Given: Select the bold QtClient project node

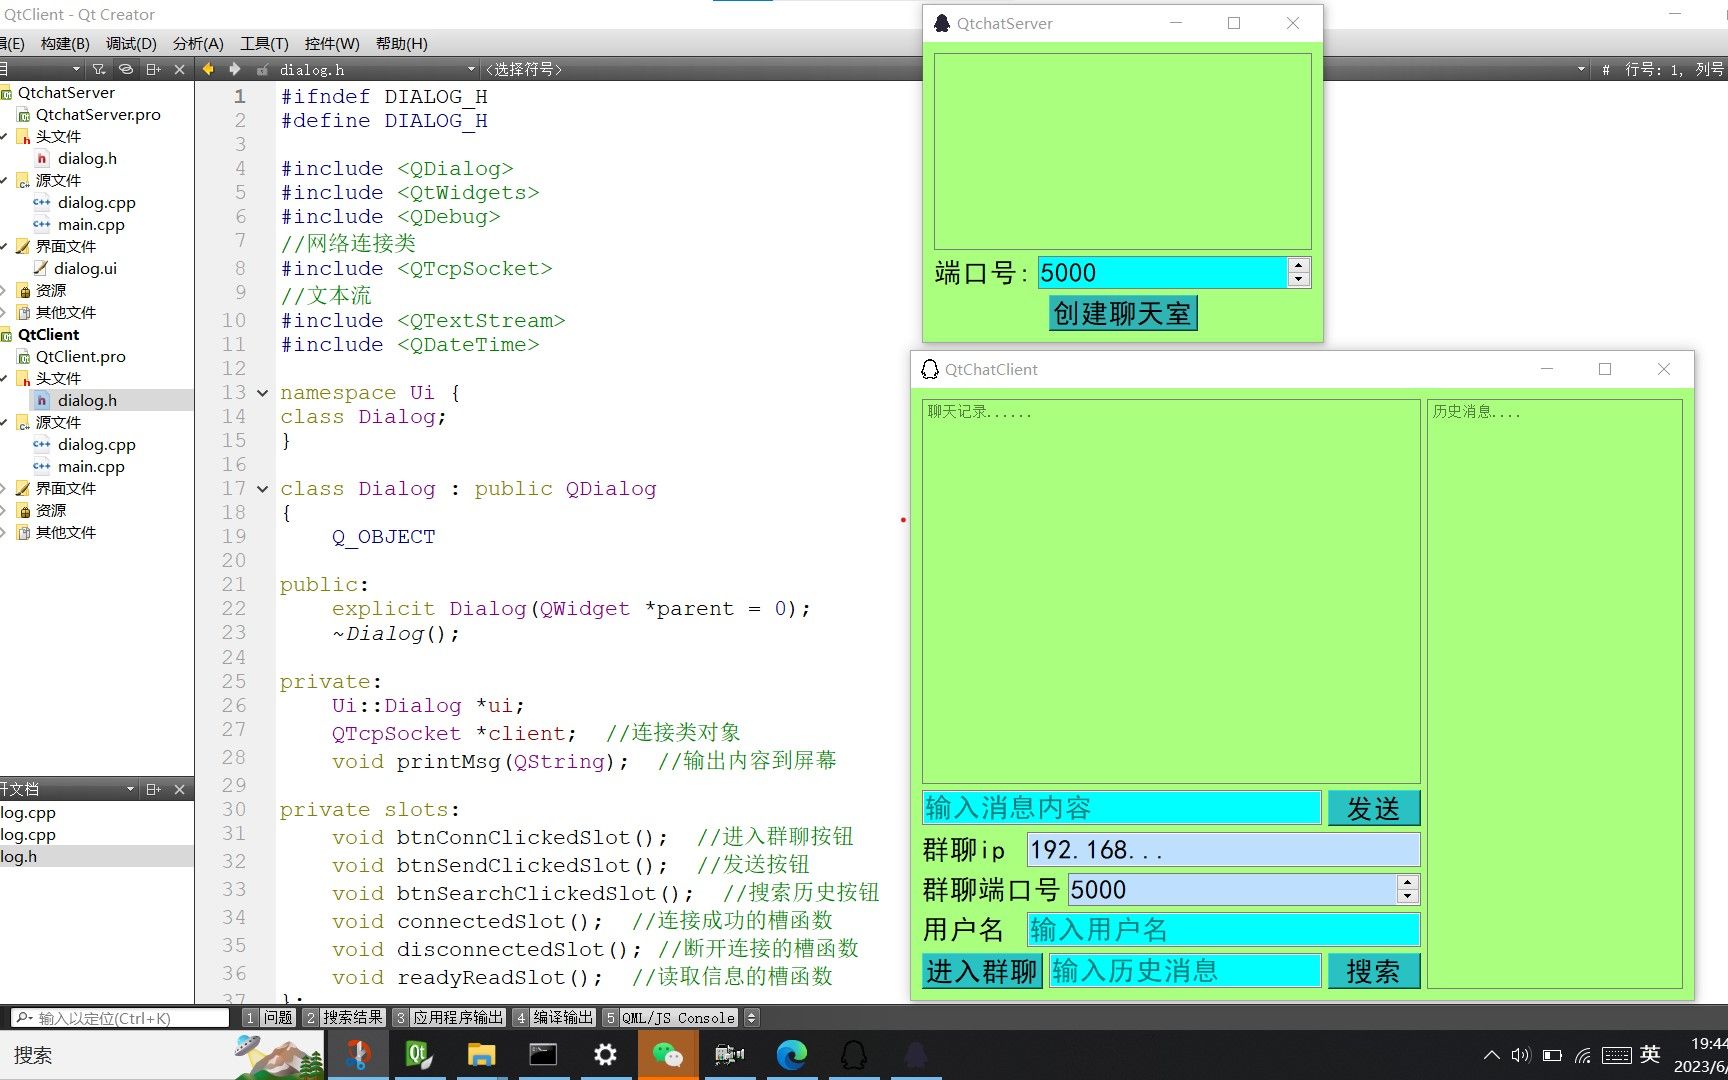Looking at the screenshot, I should [x=48, y=334].
